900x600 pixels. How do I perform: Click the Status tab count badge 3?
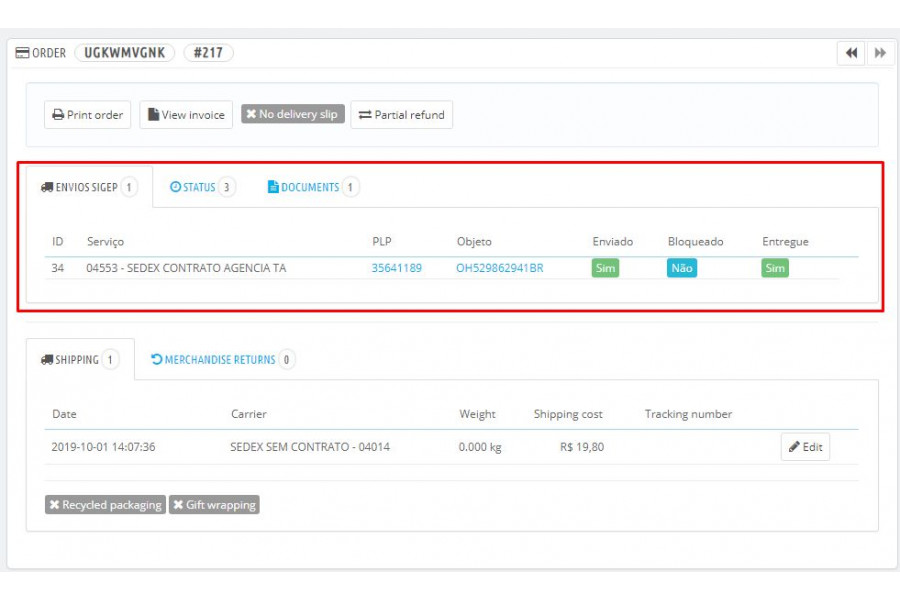click(227, 187)
